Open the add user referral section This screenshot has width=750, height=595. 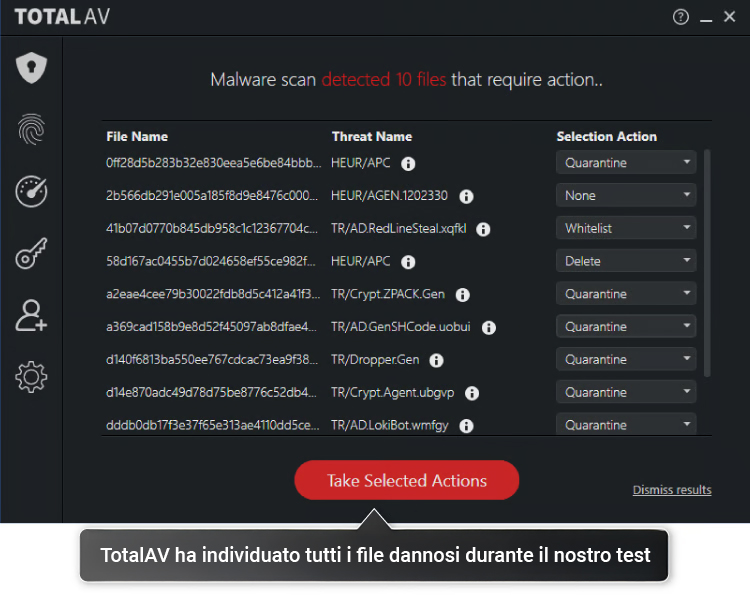pyautogui.click(x=31, y=316)
